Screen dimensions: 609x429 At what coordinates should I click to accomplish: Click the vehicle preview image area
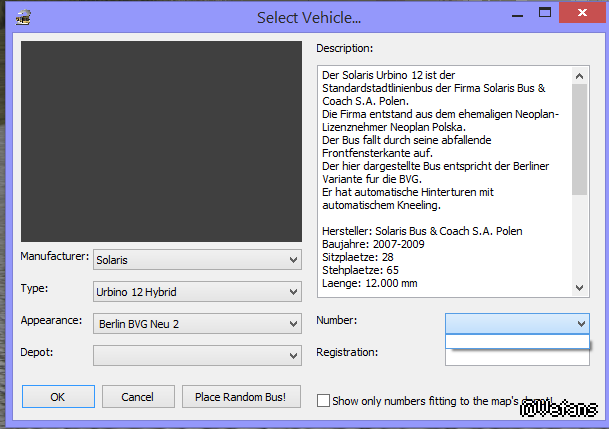161,141
